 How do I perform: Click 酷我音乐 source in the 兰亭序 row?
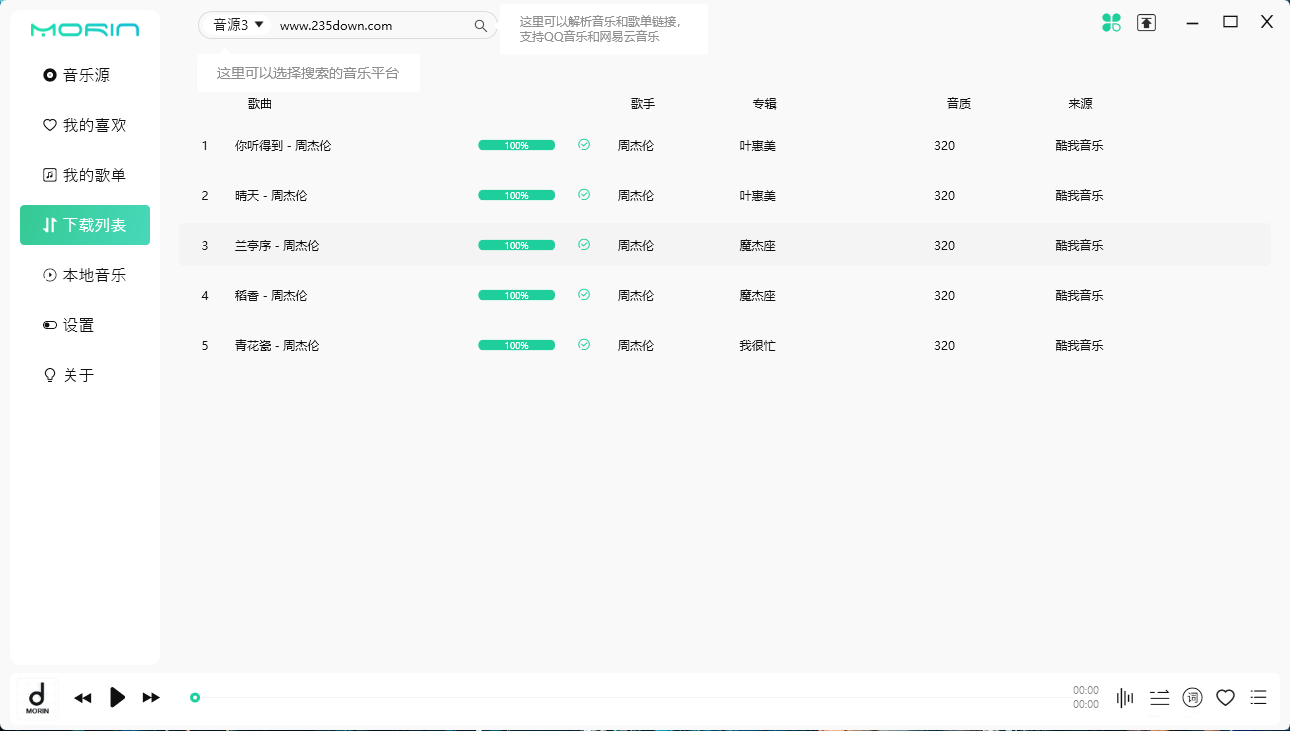tap(1080, 246)
